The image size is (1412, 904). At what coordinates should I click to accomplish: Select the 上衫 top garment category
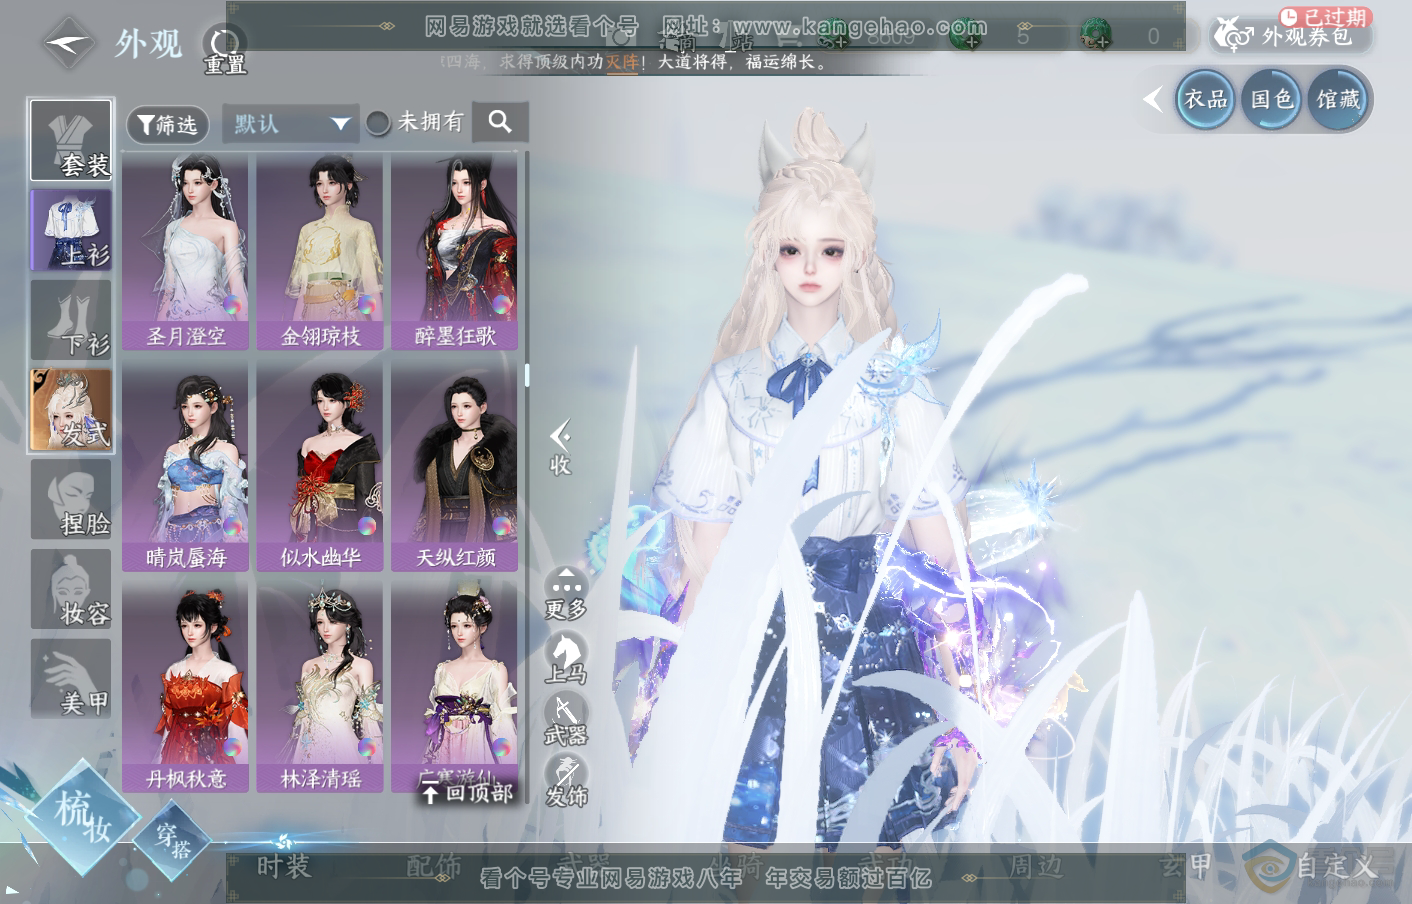(71, 230)
